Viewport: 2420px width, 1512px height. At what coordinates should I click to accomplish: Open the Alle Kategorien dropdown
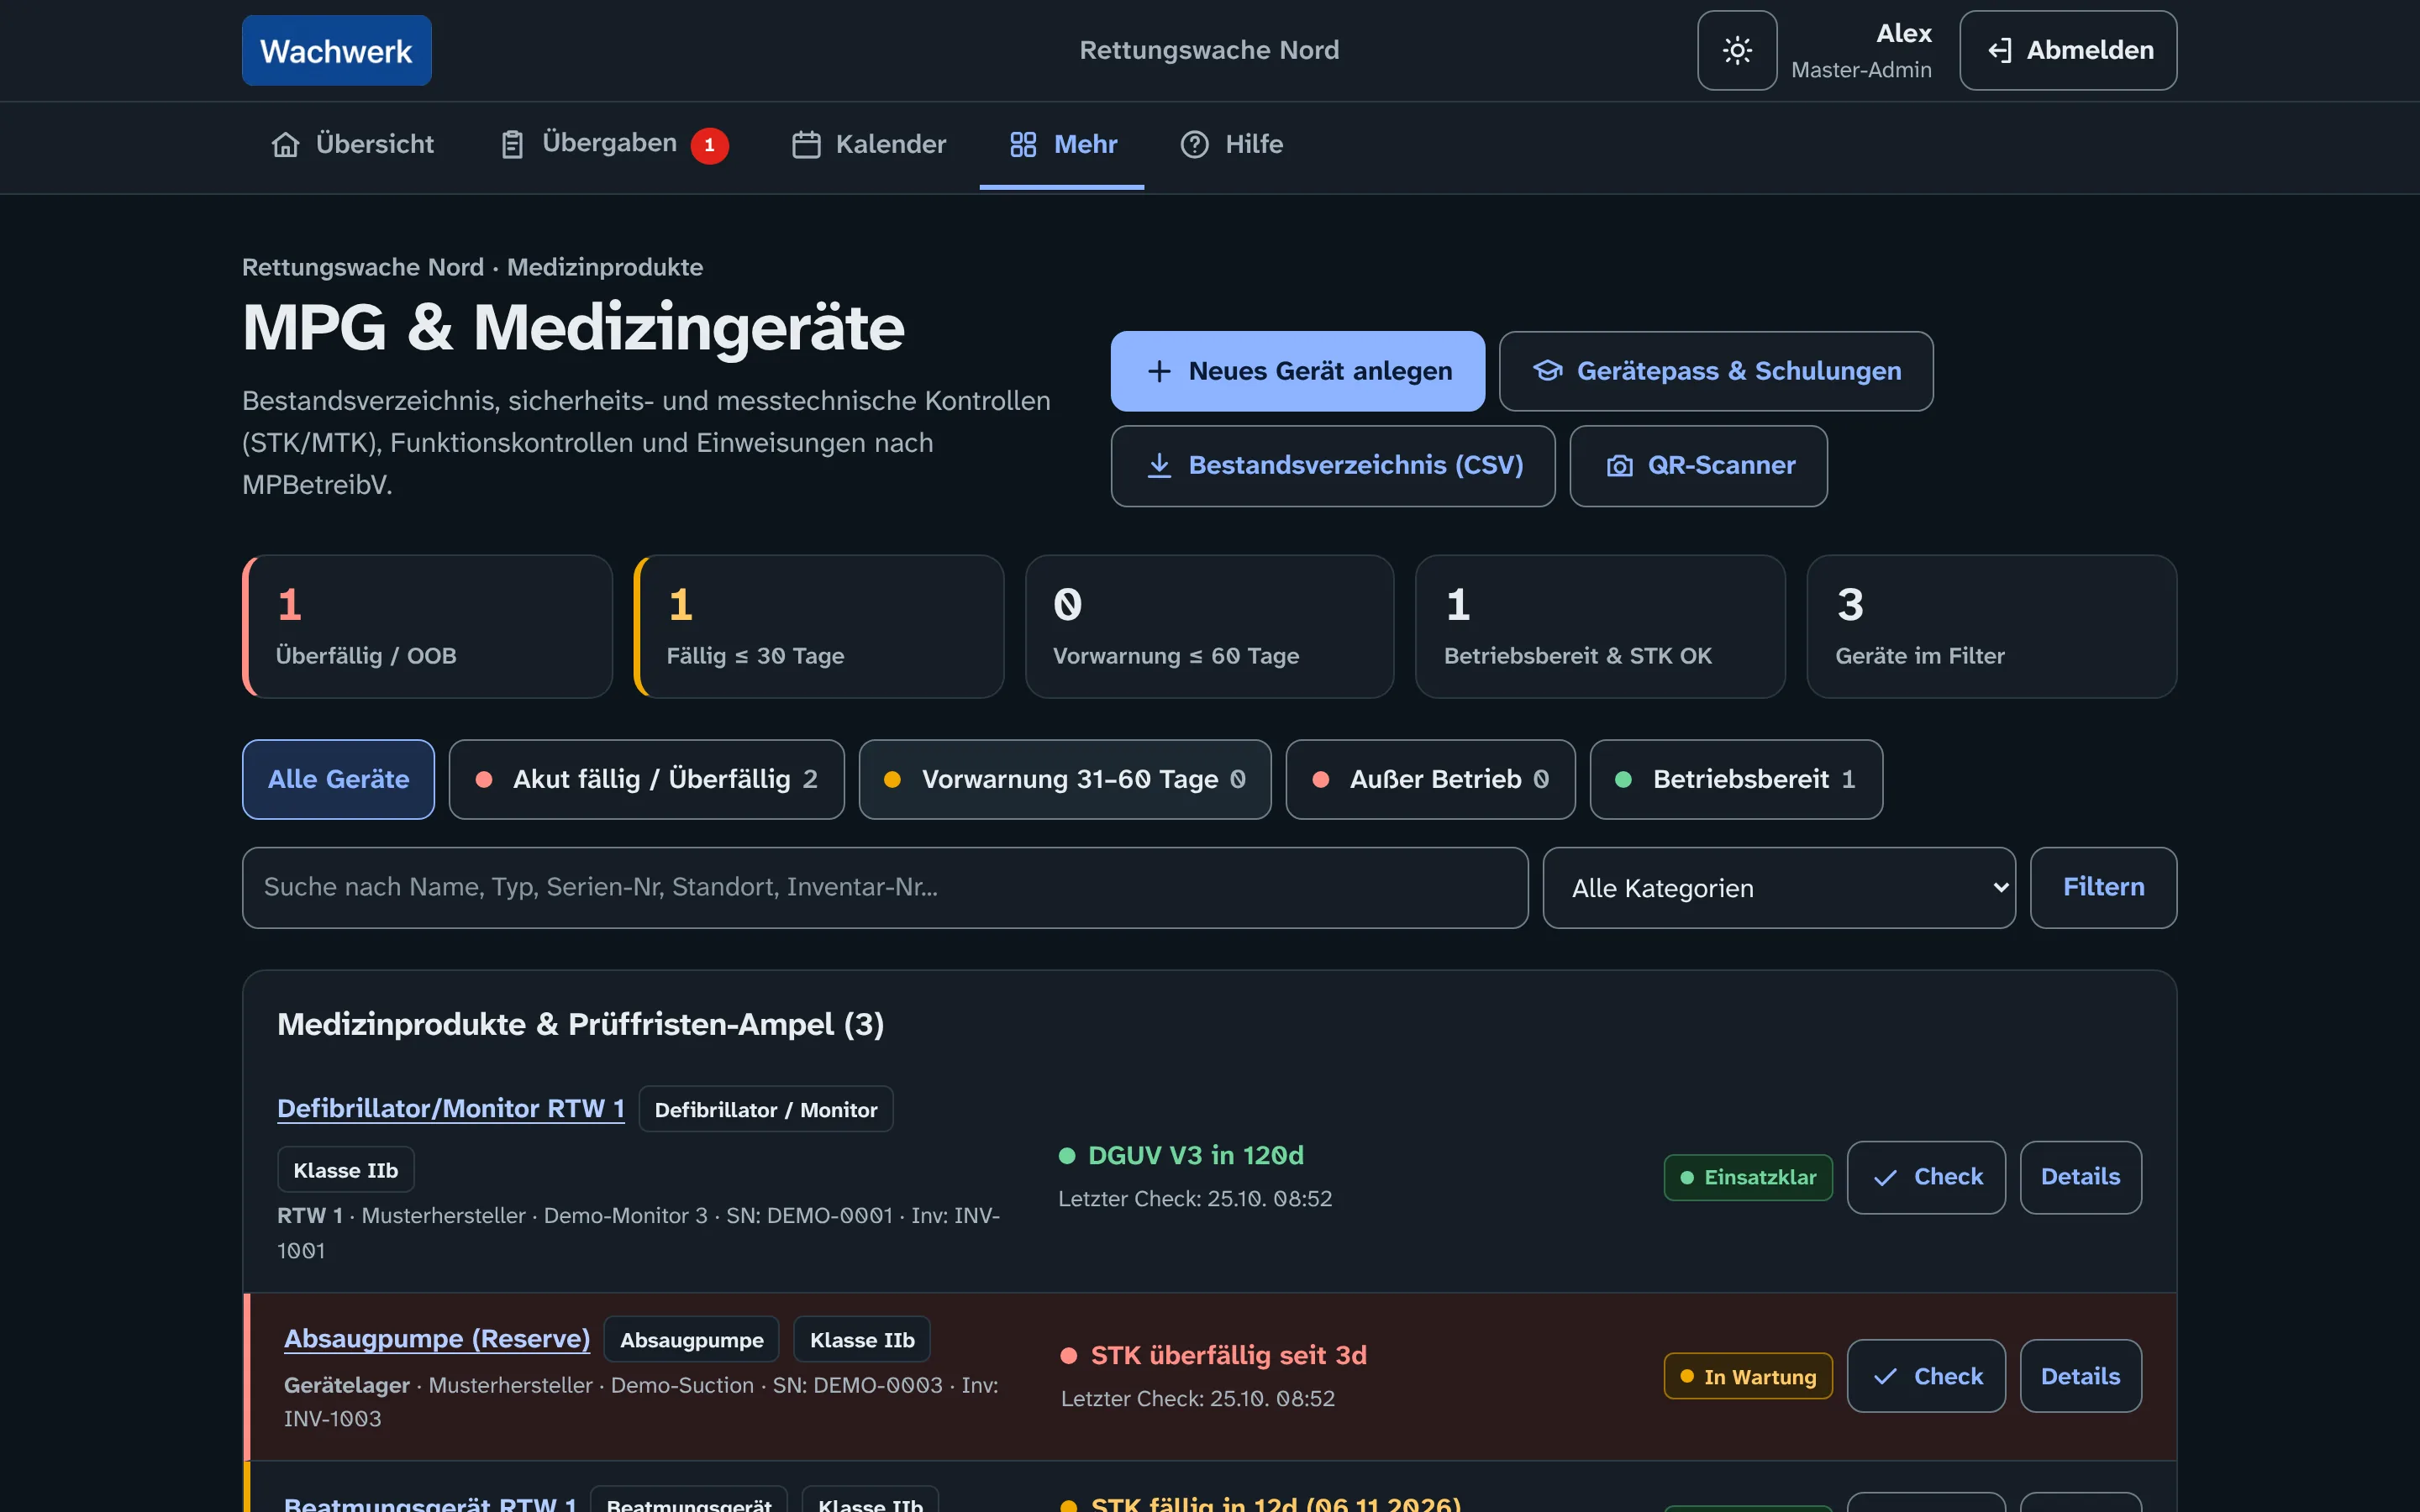(x=1779, y=888)
